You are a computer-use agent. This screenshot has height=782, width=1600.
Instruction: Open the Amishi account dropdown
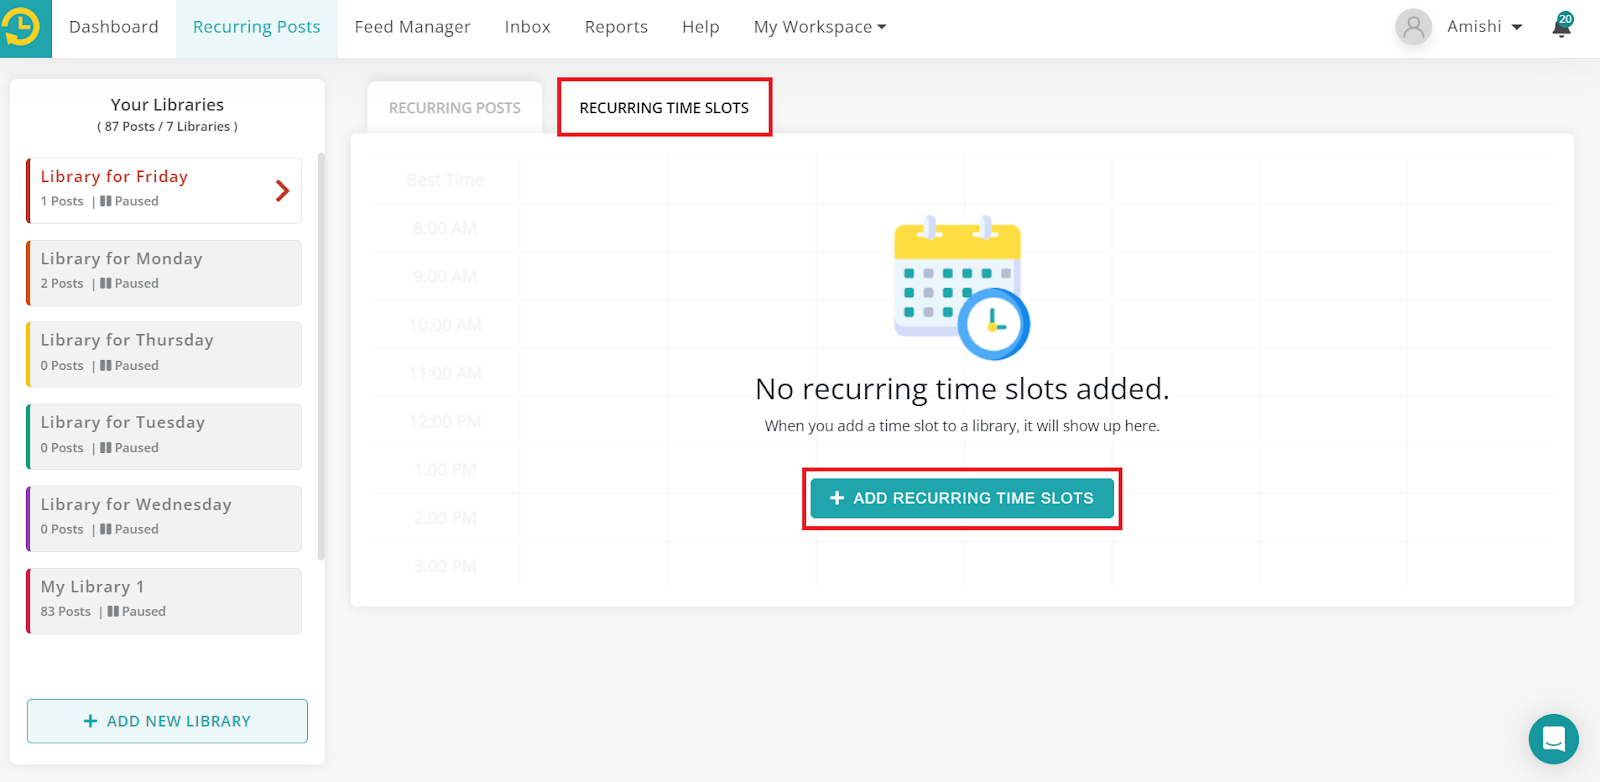pos(1484,27)
